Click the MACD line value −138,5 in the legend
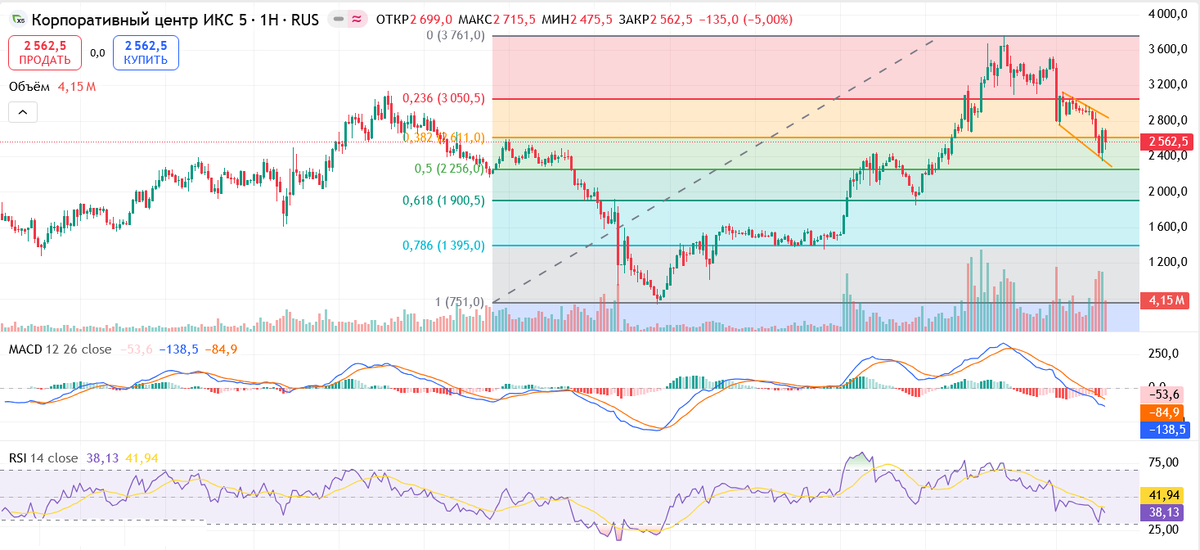This screenshot has width=1200, height=550. click(x=179, y=349)
